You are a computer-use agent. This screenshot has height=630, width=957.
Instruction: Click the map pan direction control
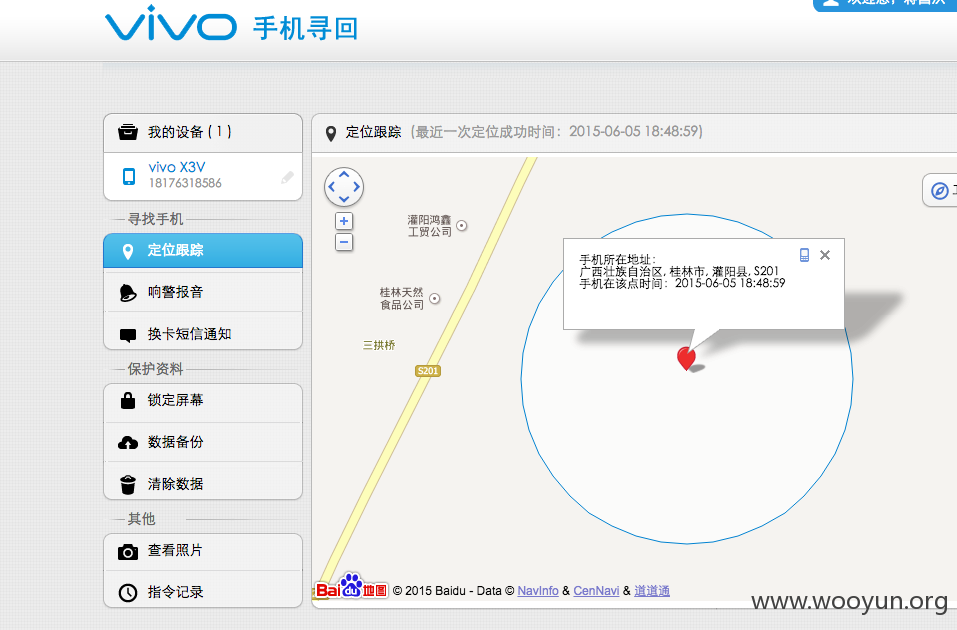344,187
